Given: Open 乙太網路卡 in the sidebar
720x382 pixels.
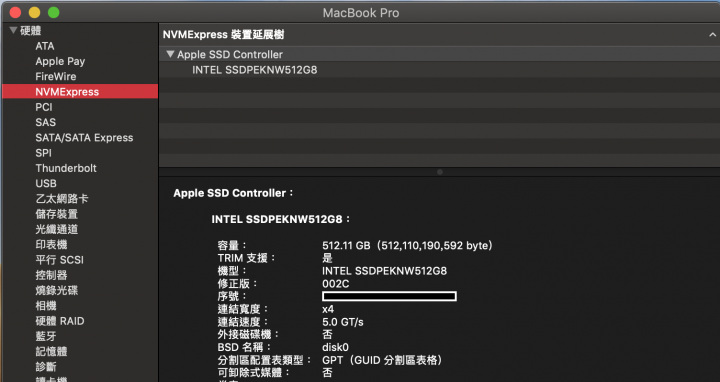Looking at the screenshot, I should click(x=62, y=198).
